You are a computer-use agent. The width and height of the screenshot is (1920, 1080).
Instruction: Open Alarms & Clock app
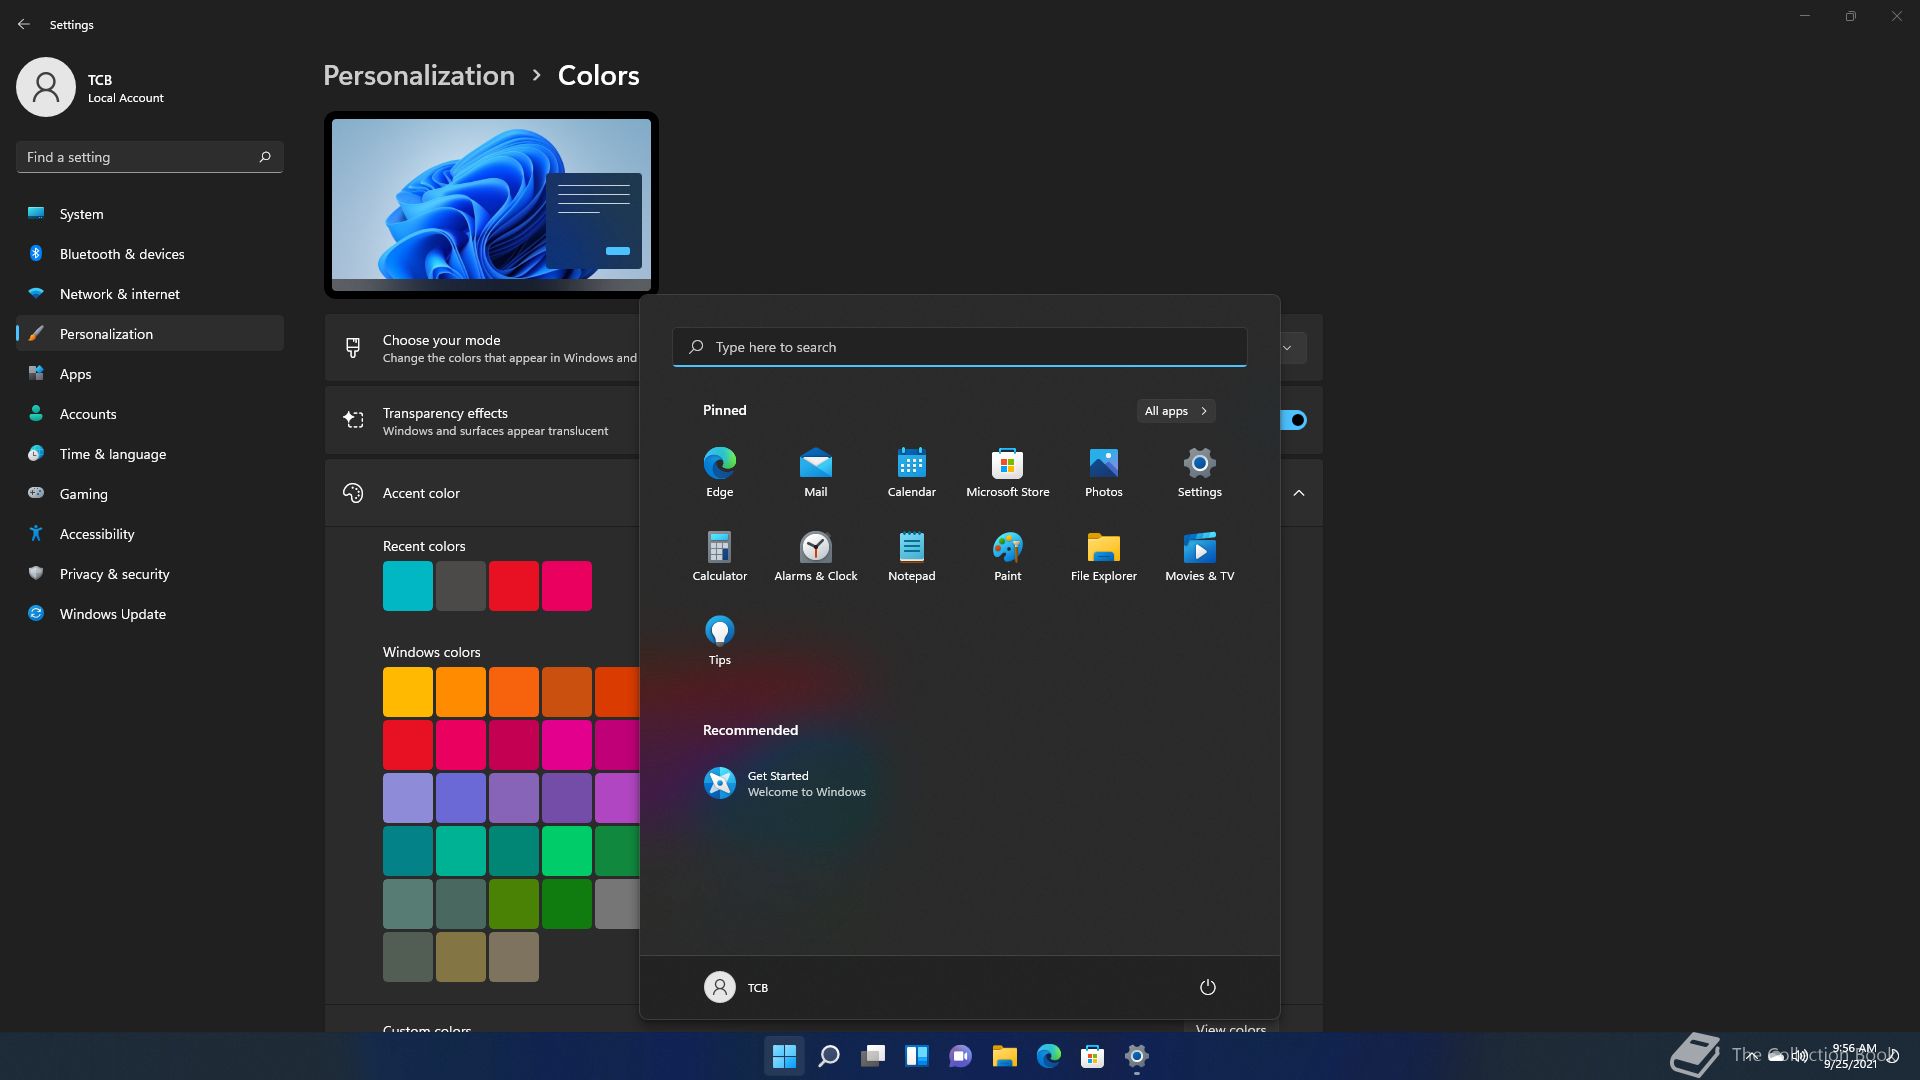click(815, 556)
